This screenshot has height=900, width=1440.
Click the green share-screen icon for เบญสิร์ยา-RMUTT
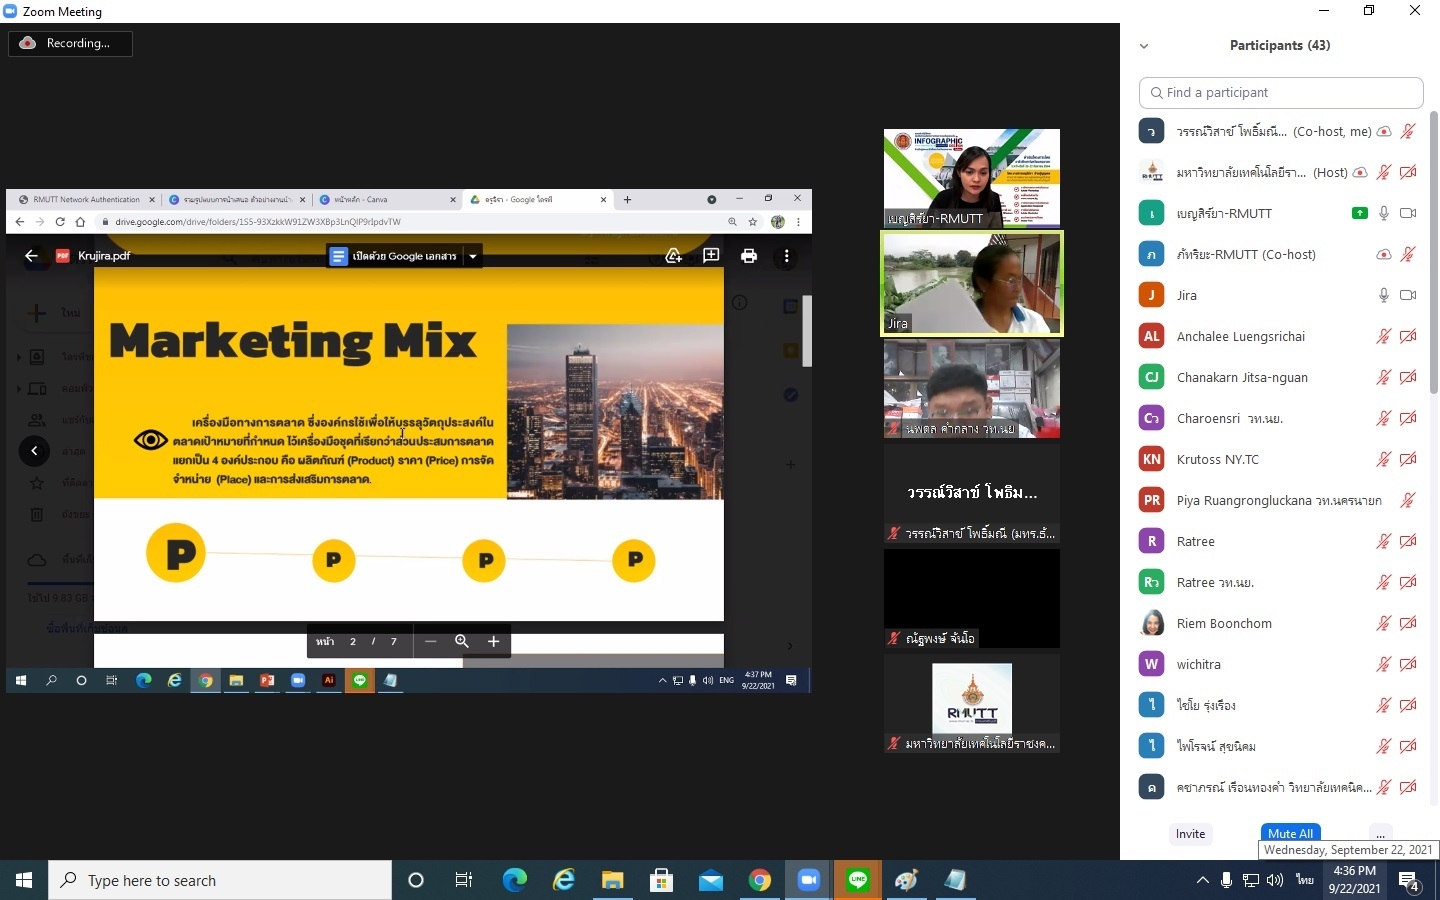1360,213
